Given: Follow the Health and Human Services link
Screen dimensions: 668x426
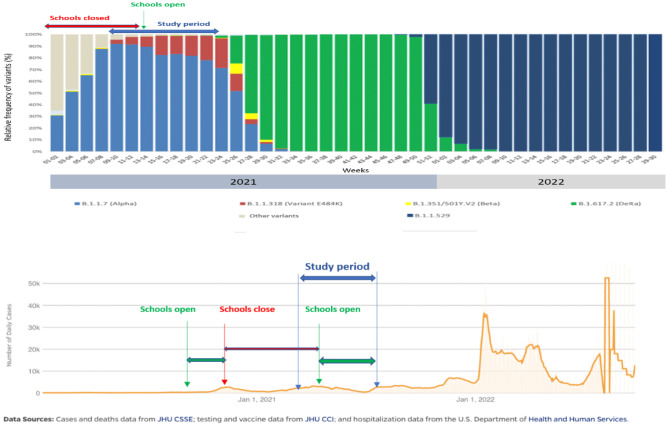Looking at the screenshot, I should [578, 419].
